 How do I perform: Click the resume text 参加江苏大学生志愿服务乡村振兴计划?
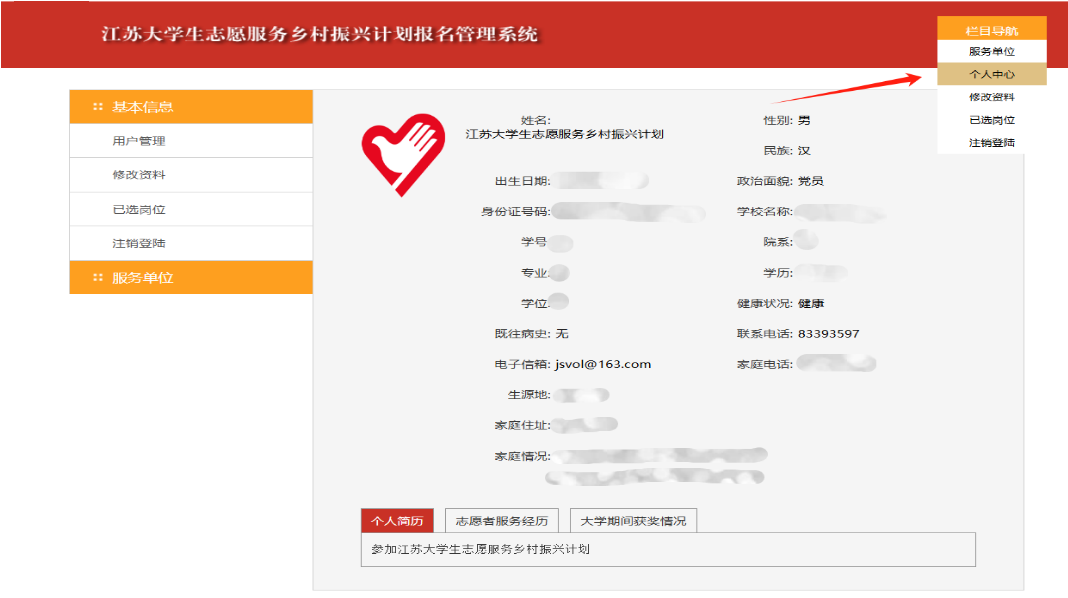tap(480, 549)
